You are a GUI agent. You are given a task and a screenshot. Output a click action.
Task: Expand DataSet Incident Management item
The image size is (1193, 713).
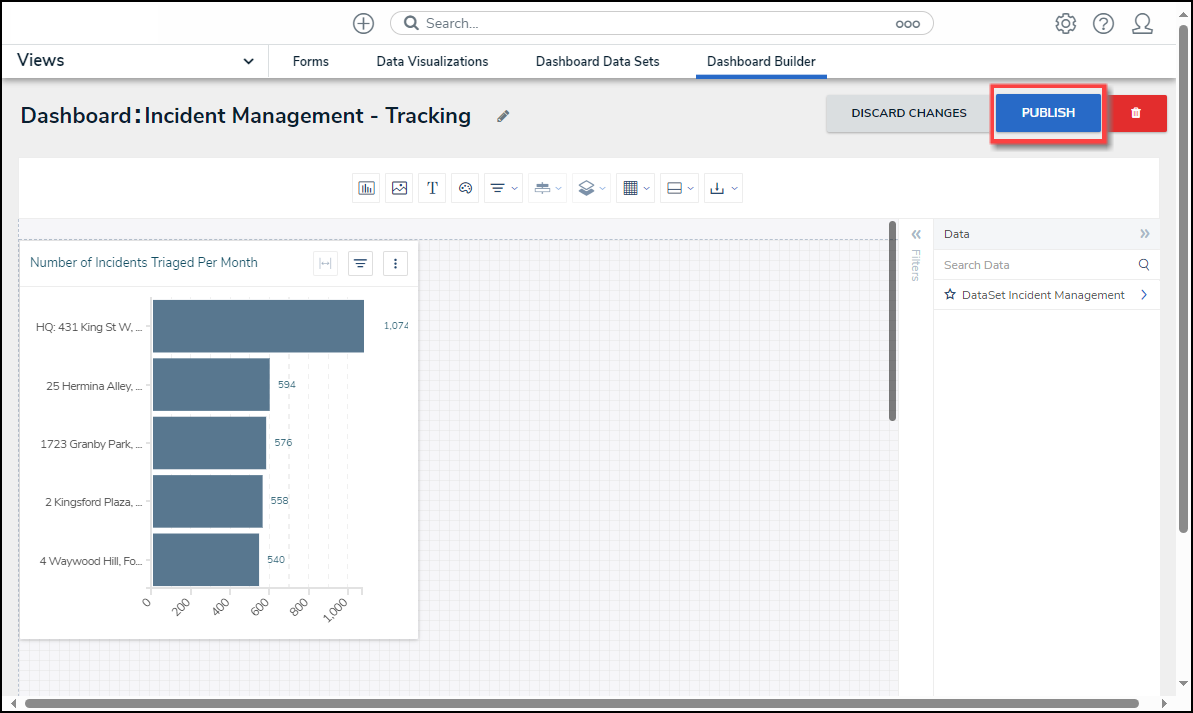tap(1143, 295)
